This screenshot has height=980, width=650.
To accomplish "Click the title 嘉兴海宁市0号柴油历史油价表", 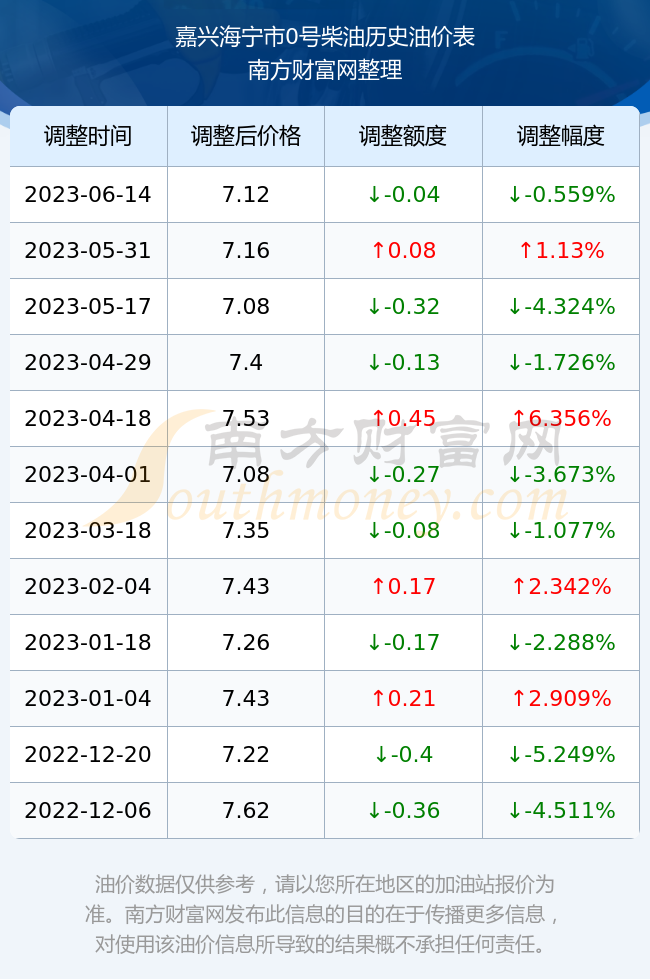I will click(325, 38).
